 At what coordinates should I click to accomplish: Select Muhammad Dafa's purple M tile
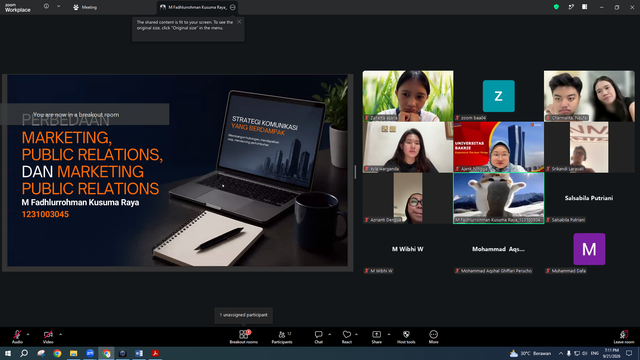(589, 249)
